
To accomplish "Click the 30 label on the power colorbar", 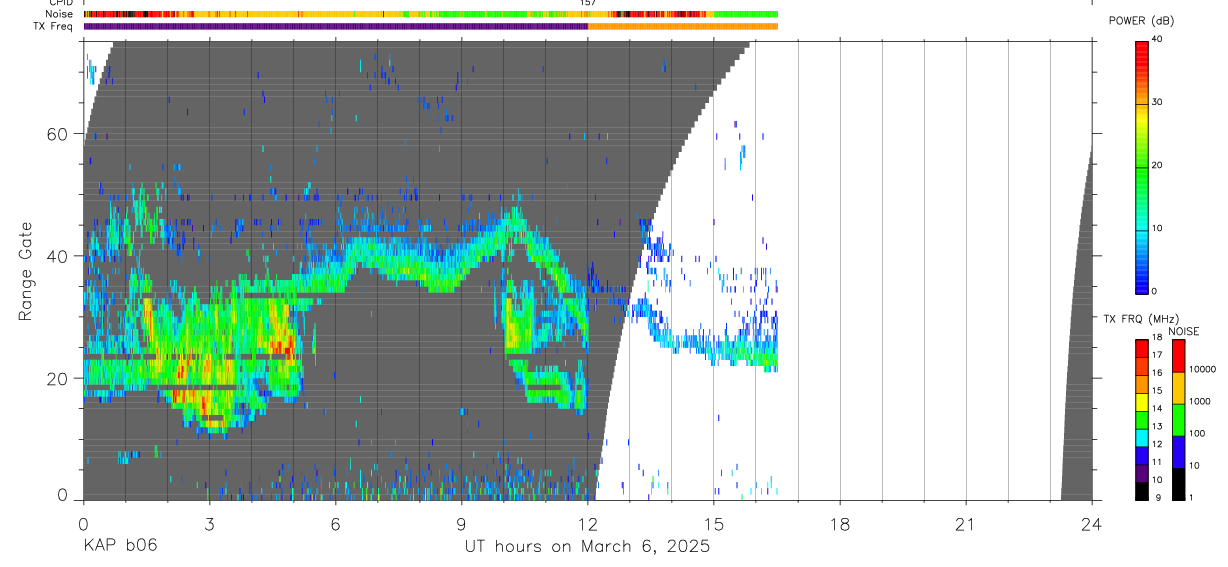I will coord(1157,103).
